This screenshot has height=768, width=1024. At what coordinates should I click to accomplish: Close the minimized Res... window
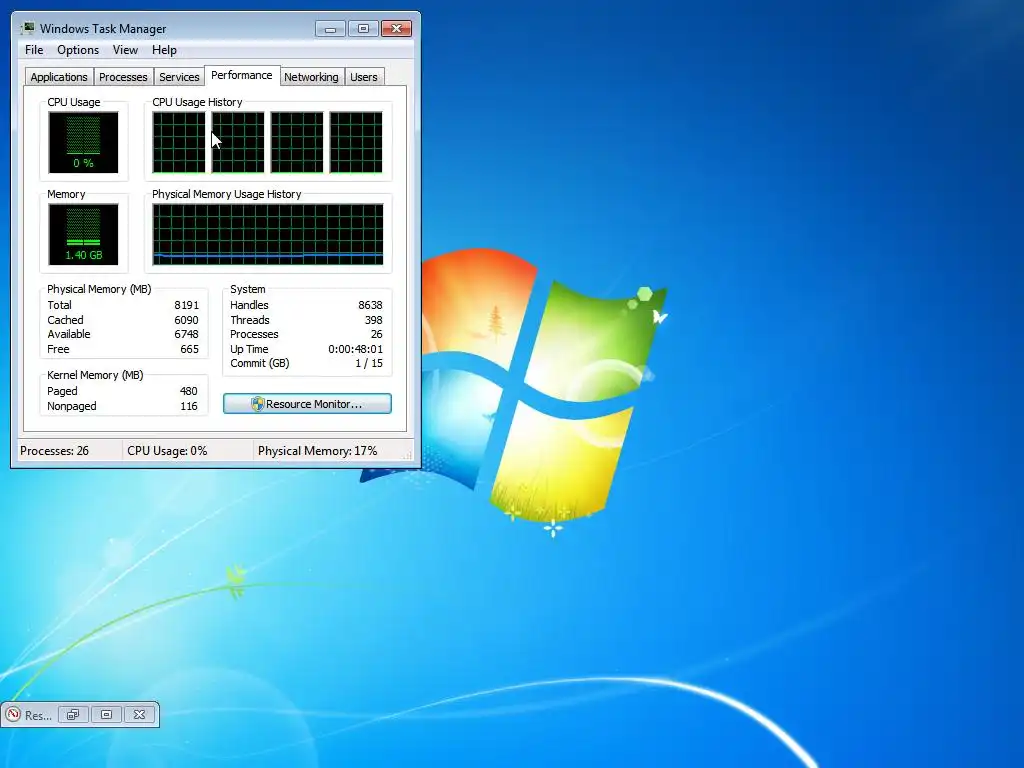point(139,714)
